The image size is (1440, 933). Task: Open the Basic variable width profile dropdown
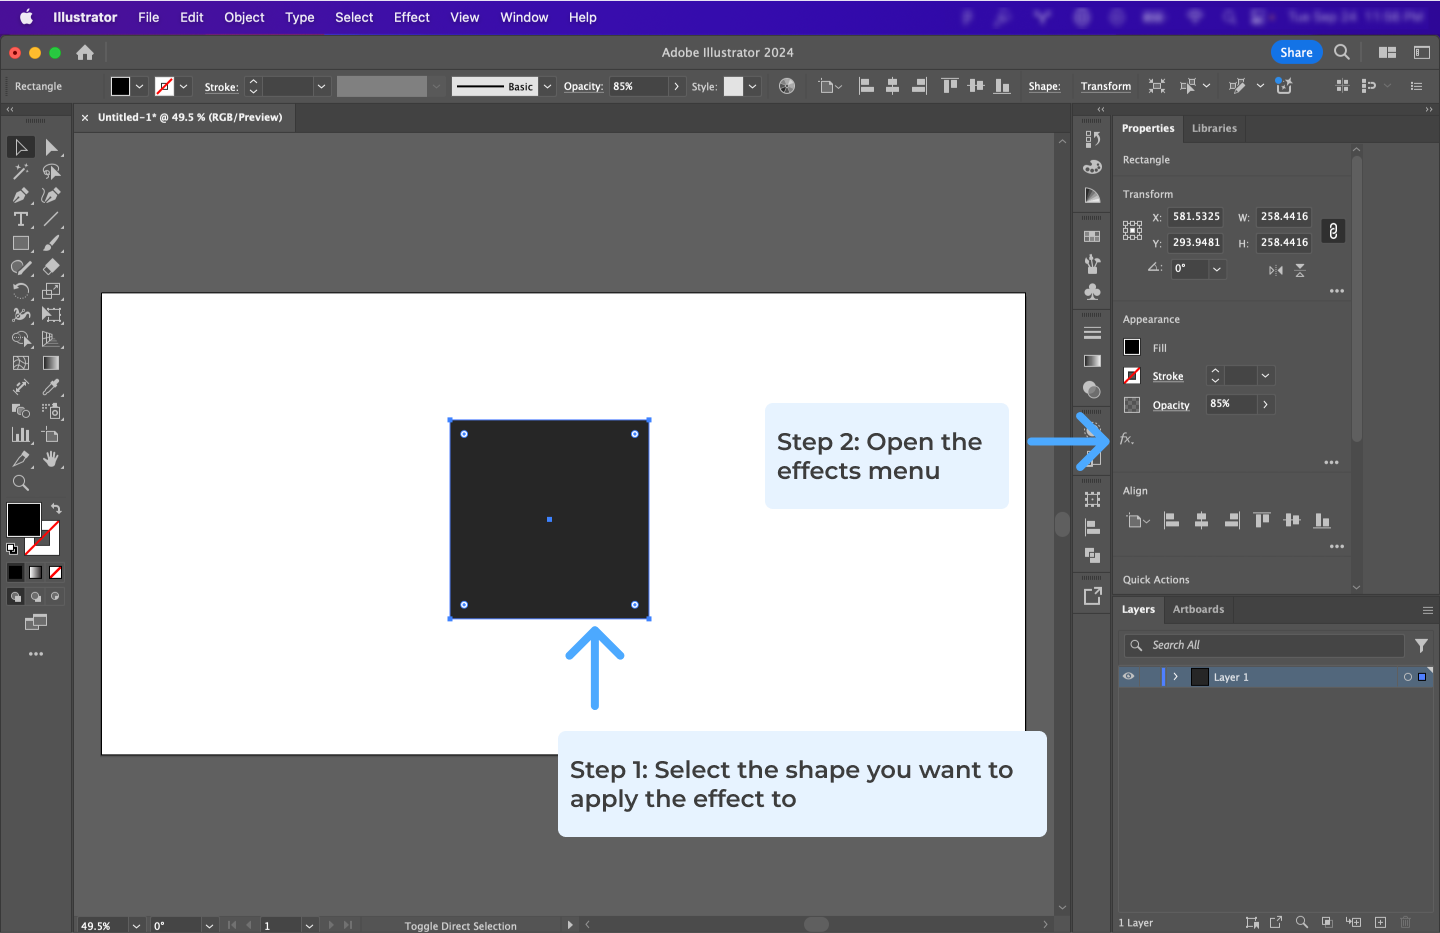pos(547,86)
